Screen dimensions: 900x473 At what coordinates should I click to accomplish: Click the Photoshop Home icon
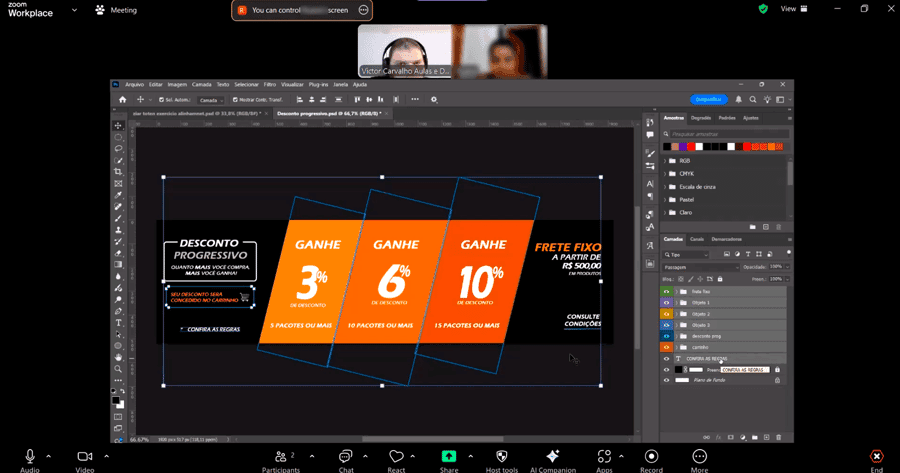122,99
